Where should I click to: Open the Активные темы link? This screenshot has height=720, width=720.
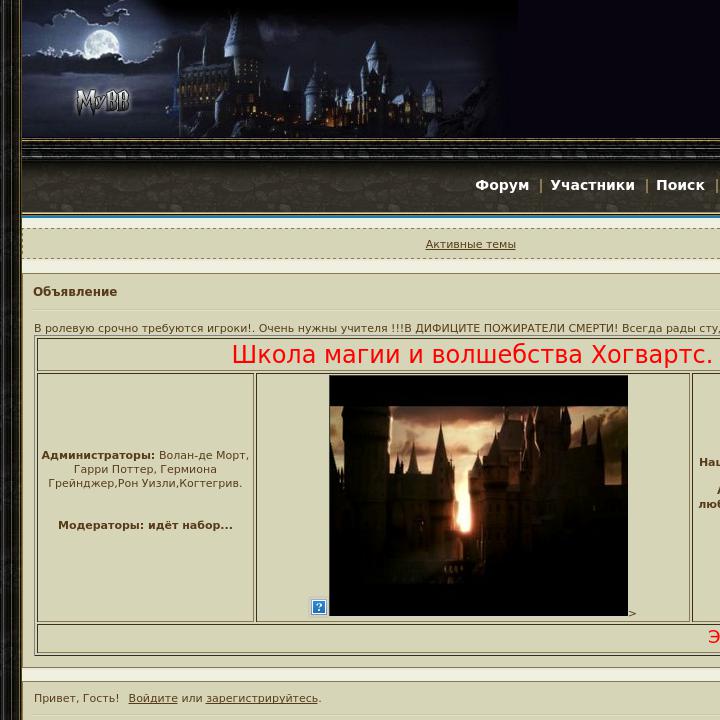point(471,244)
